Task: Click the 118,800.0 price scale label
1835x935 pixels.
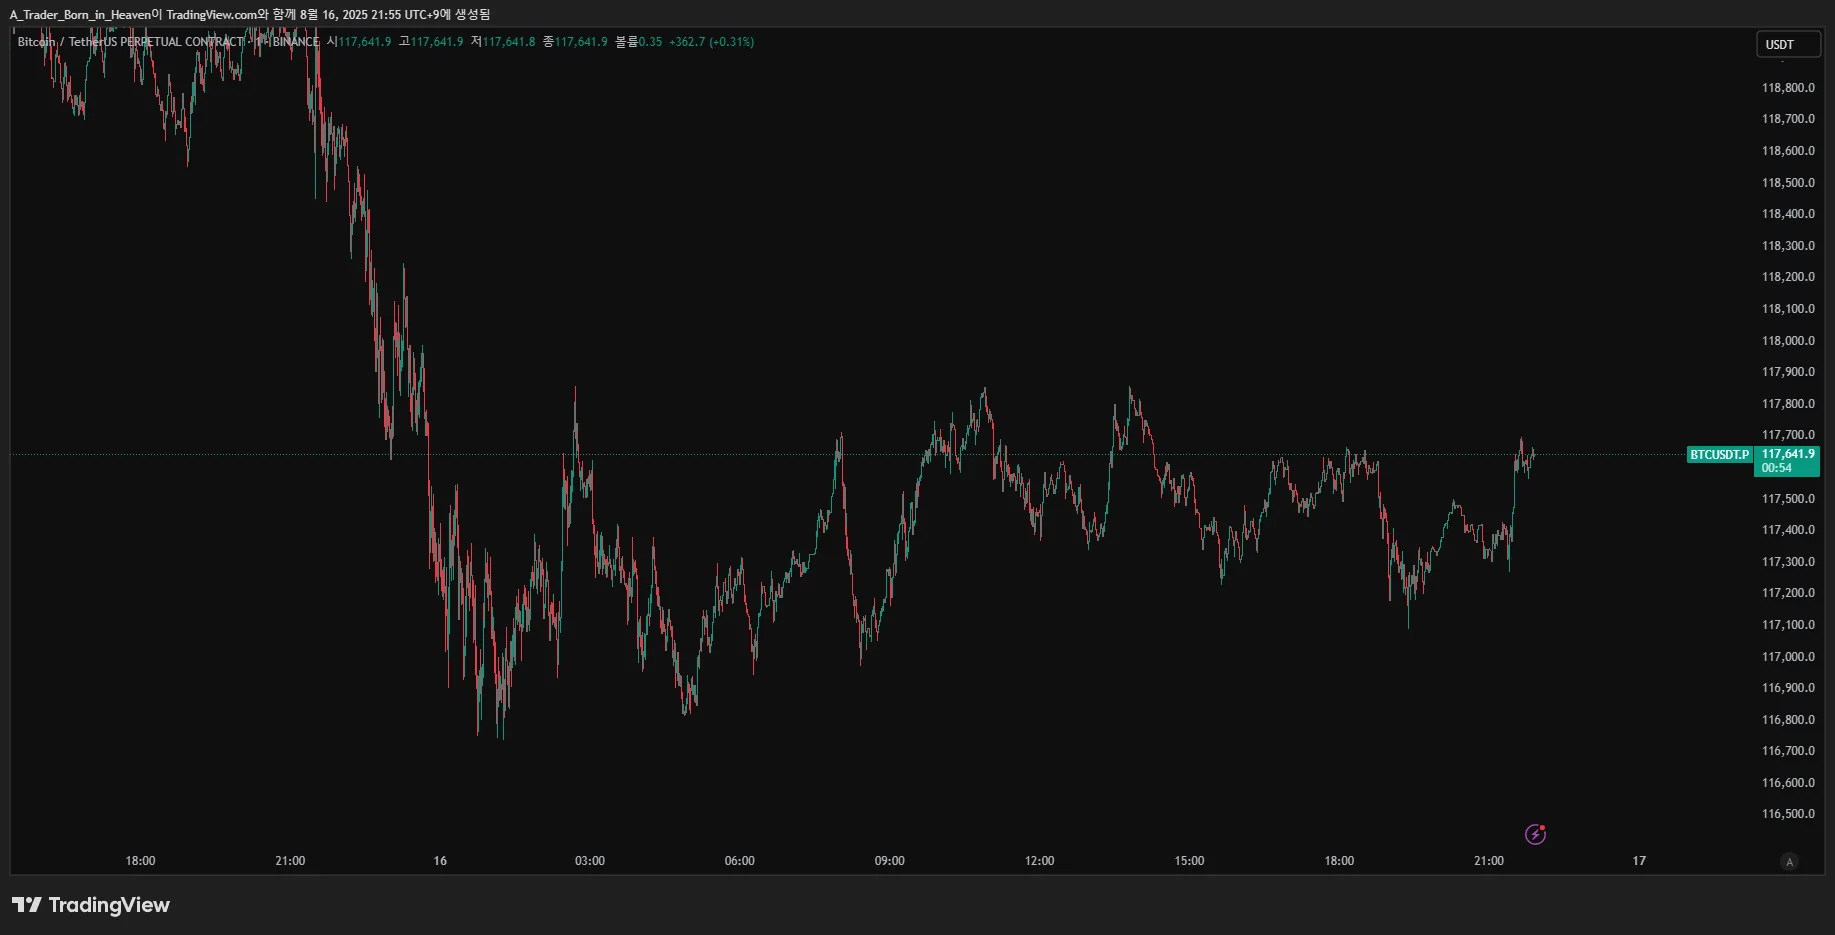Action: pyautogui.click(x=1788, y=88)
